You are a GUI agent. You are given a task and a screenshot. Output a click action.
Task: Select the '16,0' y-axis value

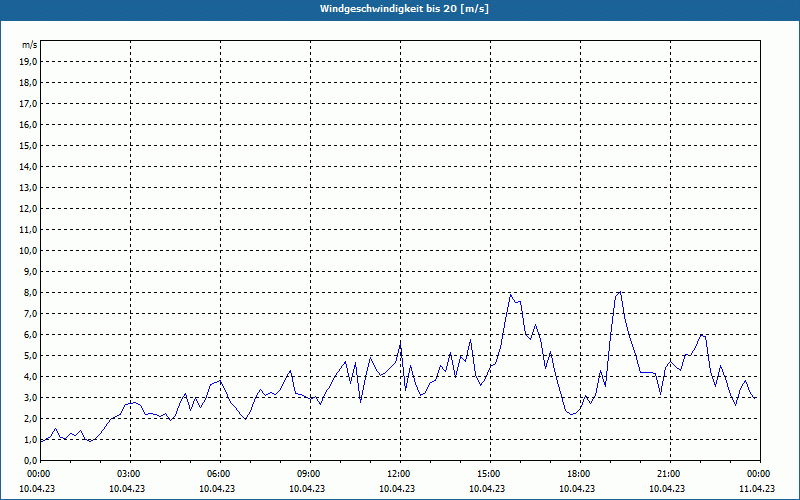click(x=29, y=124)
